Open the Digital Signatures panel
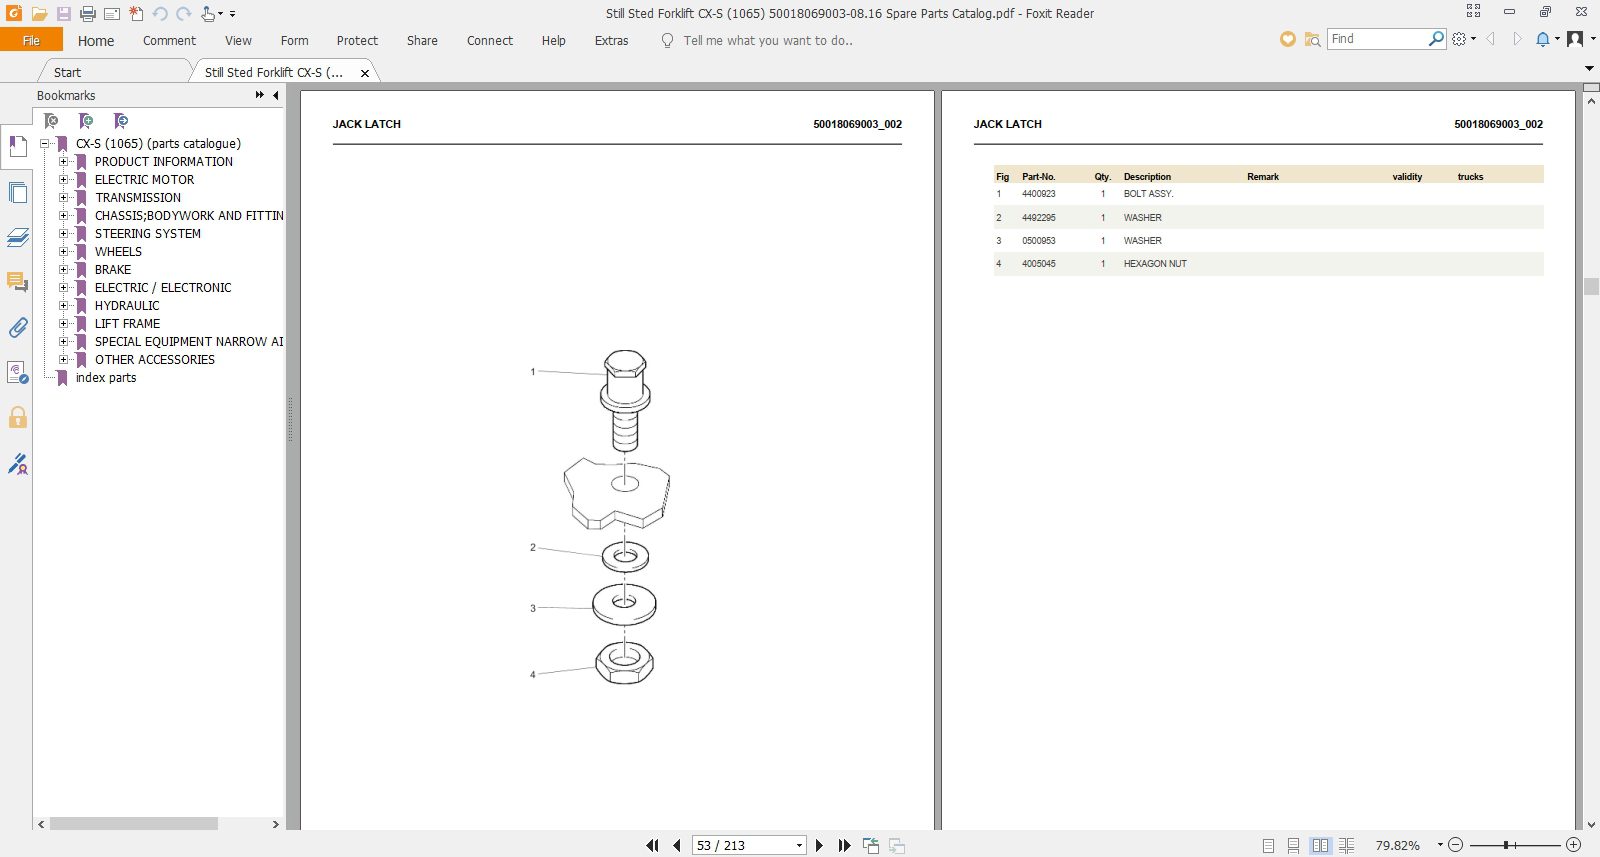The image size is (1600, 857). click(x=17, y=372)
